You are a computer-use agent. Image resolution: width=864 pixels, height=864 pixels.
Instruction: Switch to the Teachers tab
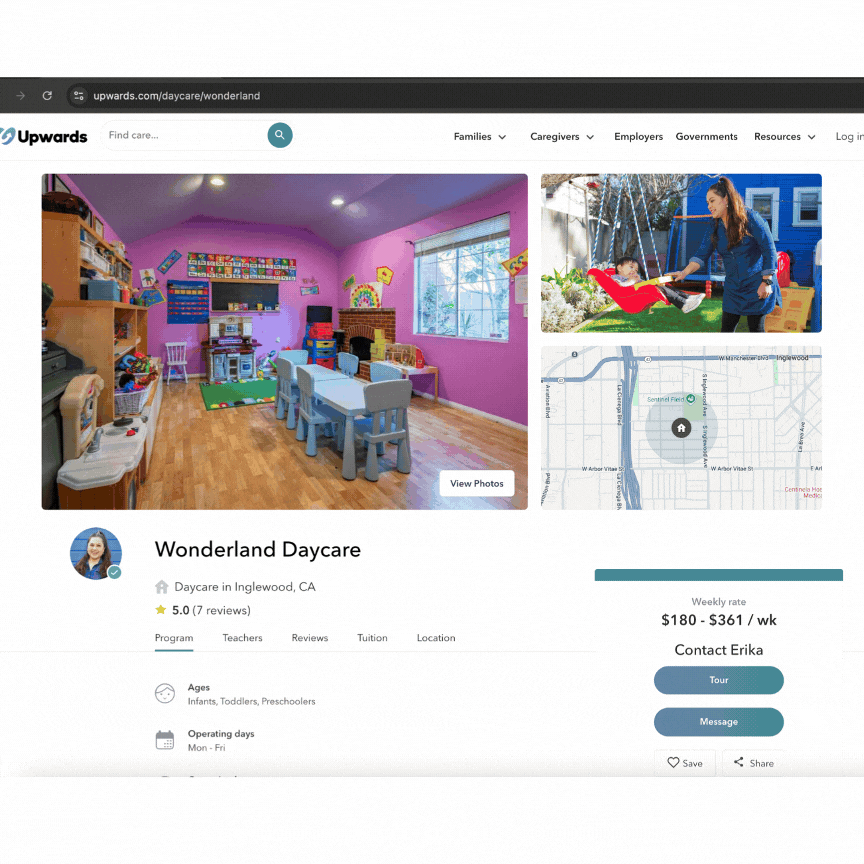tap(242, 638)
